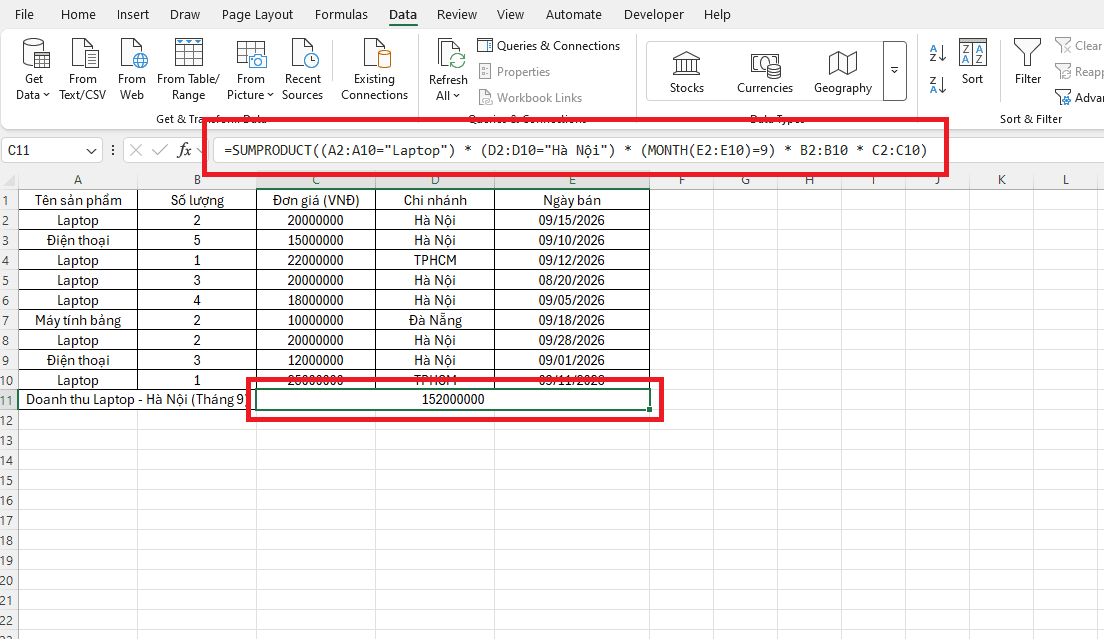Screen dimensions: 1104x639
Task: Select the date cell 09/15/2026
Action: coord(572,220)
